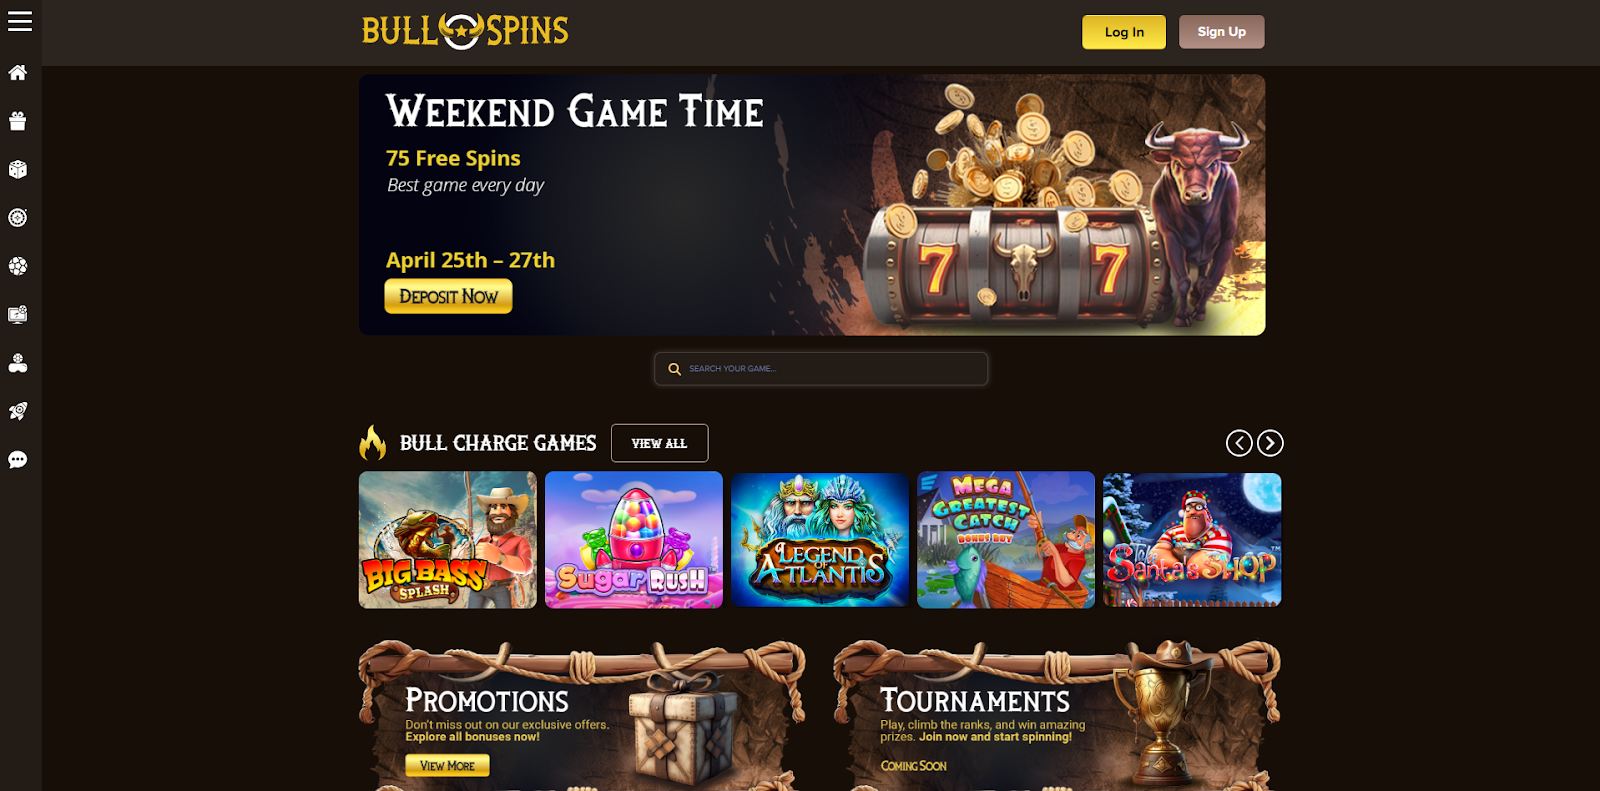
Task: Open the live casino screen icon
Action: 18,314
